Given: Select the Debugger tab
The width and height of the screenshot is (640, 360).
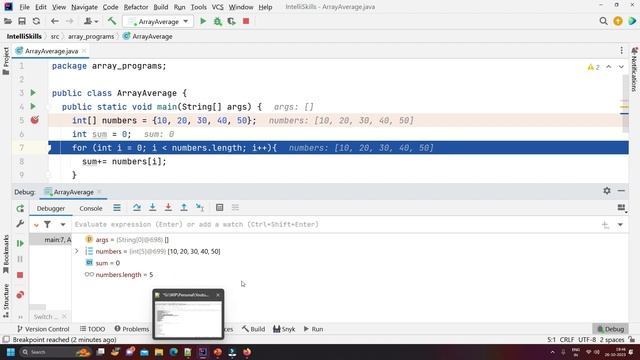Looking at the screenshot, I should [x=51, y=208].
